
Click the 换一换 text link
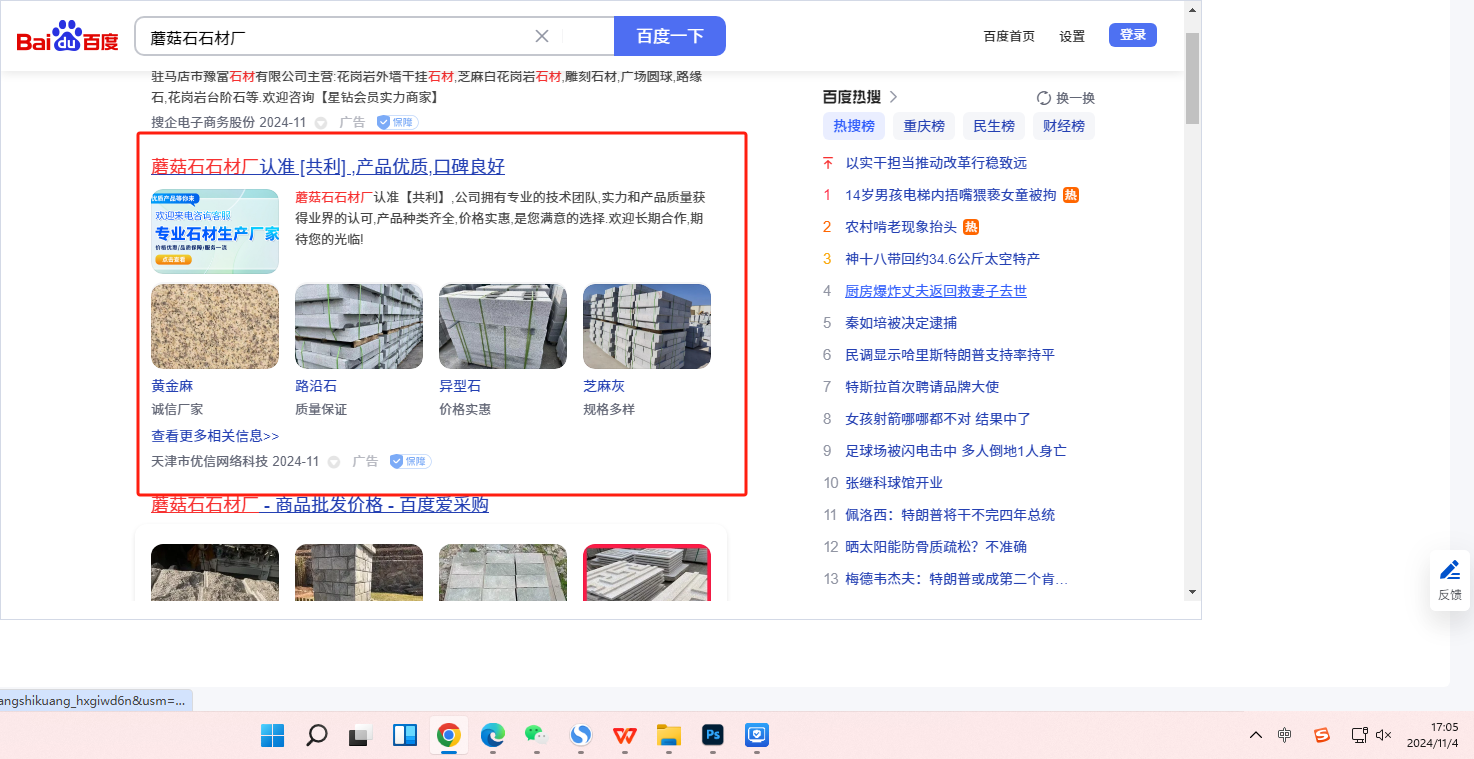pos(1076,98)
